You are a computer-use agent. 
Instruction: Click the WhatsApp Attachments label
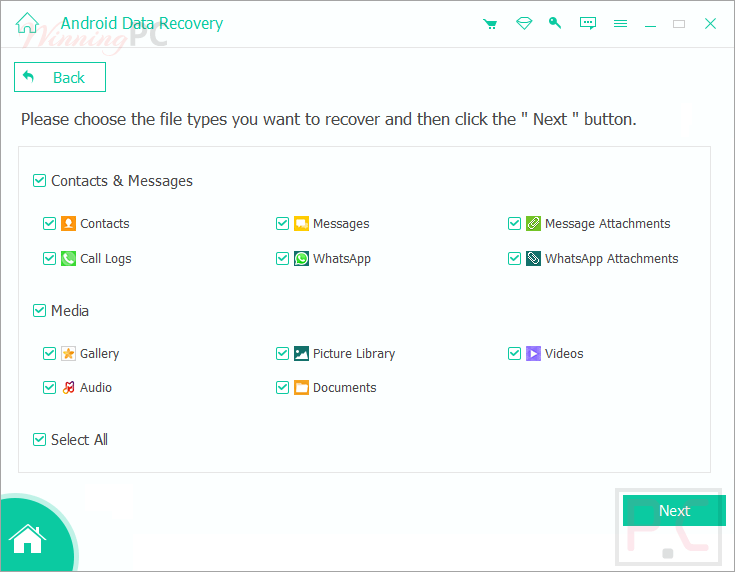point(611,258)
